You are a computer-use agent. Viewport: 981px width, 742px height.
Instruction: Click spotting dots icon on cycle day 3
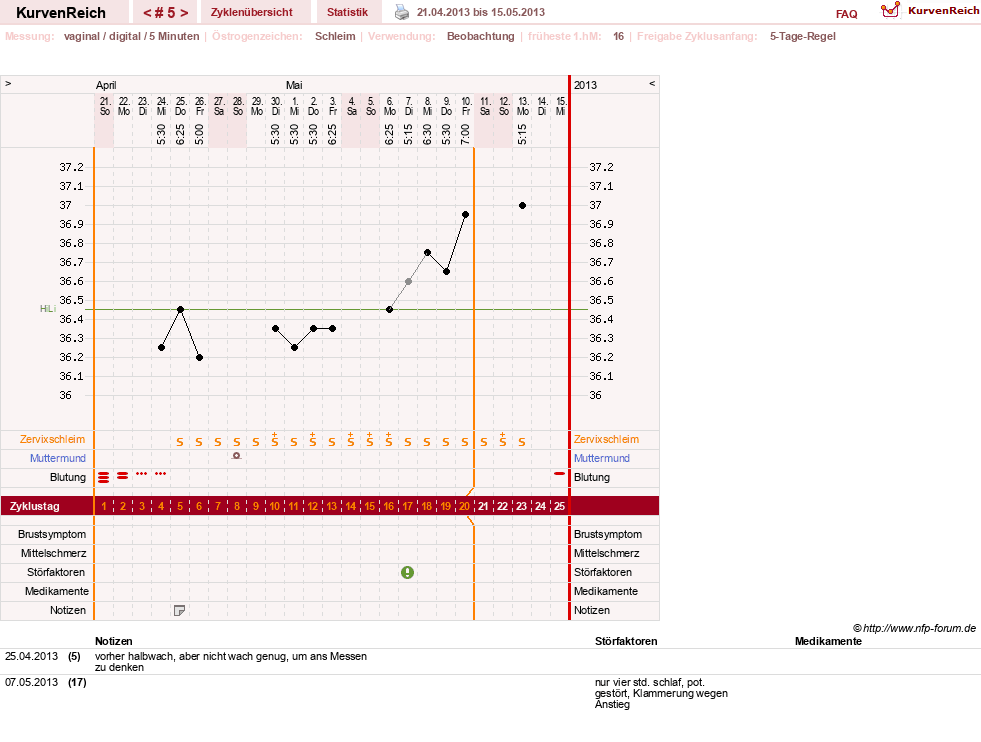[141, 474]
